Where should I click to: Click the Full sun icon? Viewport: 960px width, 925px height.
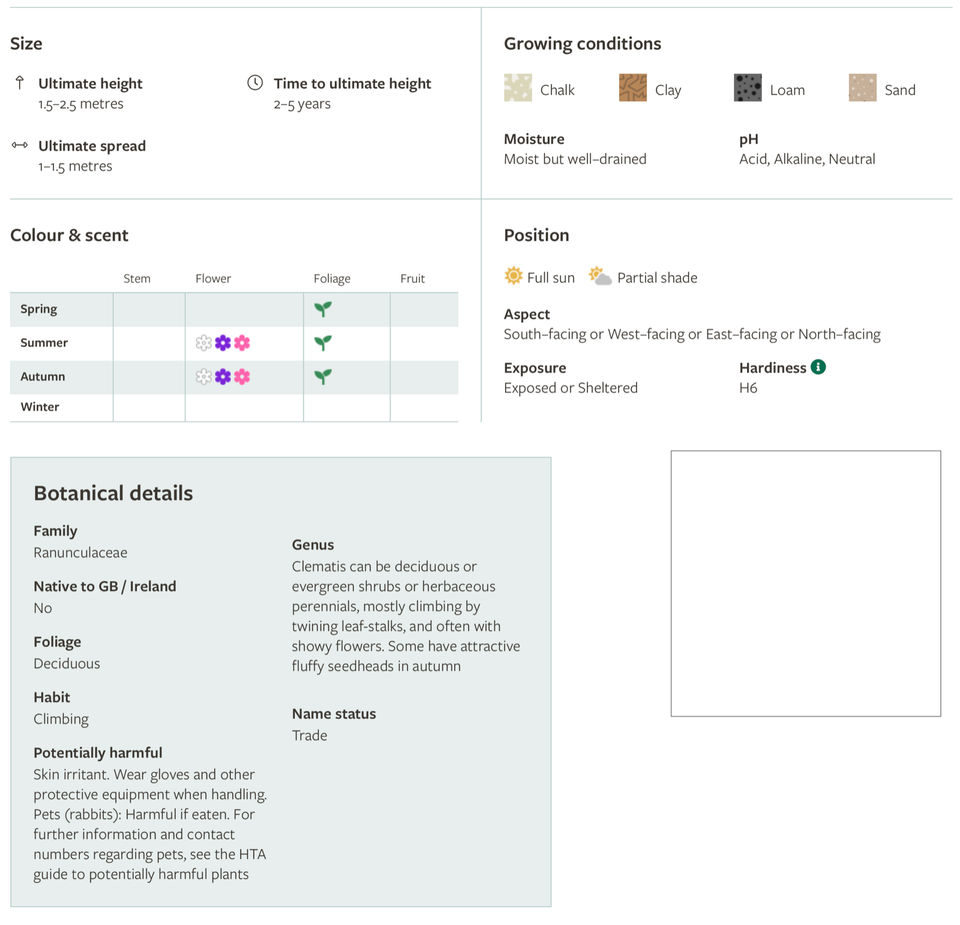(513, 276)
